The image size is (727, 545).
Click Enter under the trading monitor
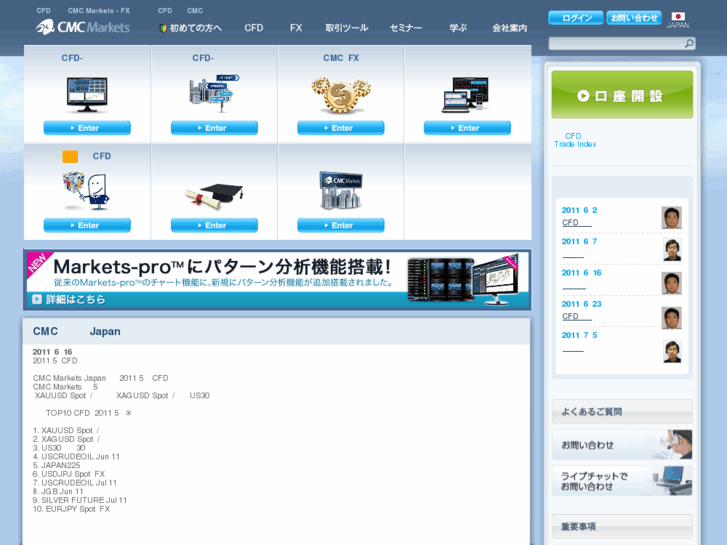click(x=87, y=128)
